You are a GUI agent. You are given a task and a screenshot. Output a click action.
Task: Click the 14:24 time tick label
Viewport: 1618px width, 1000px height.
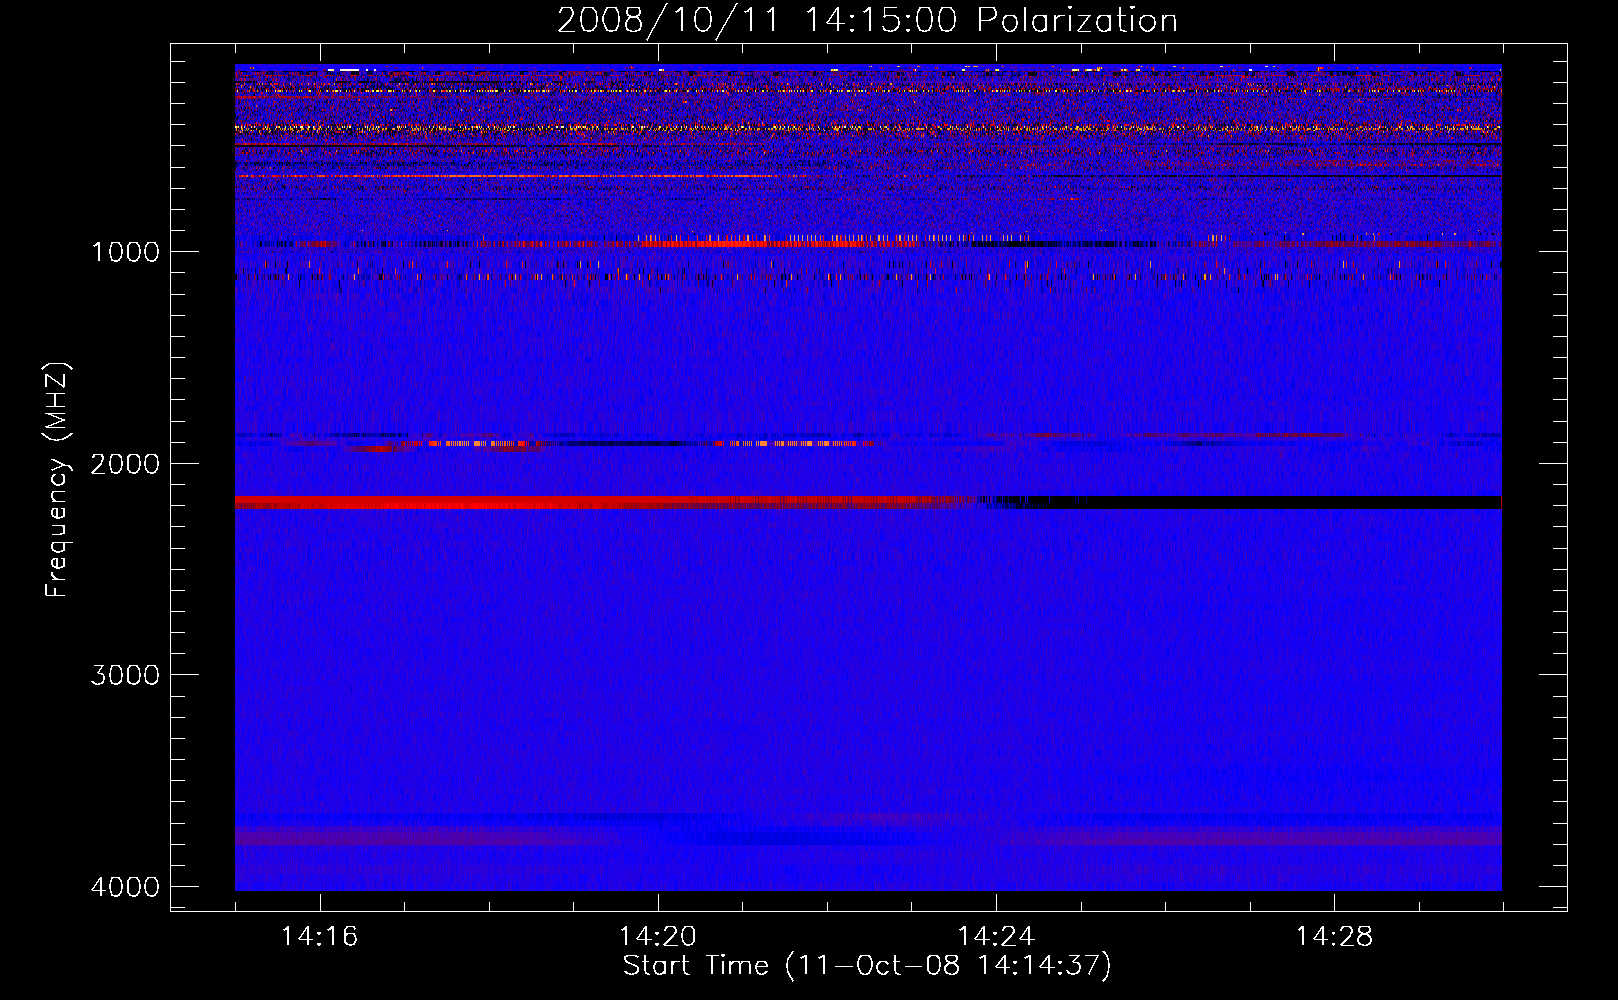coord(996,937)
